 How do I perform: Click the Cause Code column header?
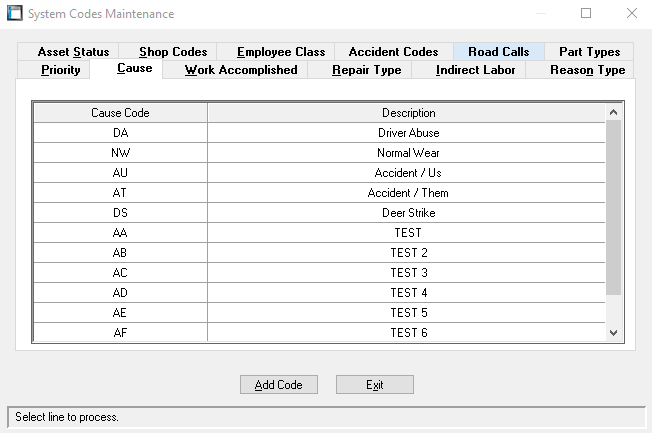tap(120, 113)
